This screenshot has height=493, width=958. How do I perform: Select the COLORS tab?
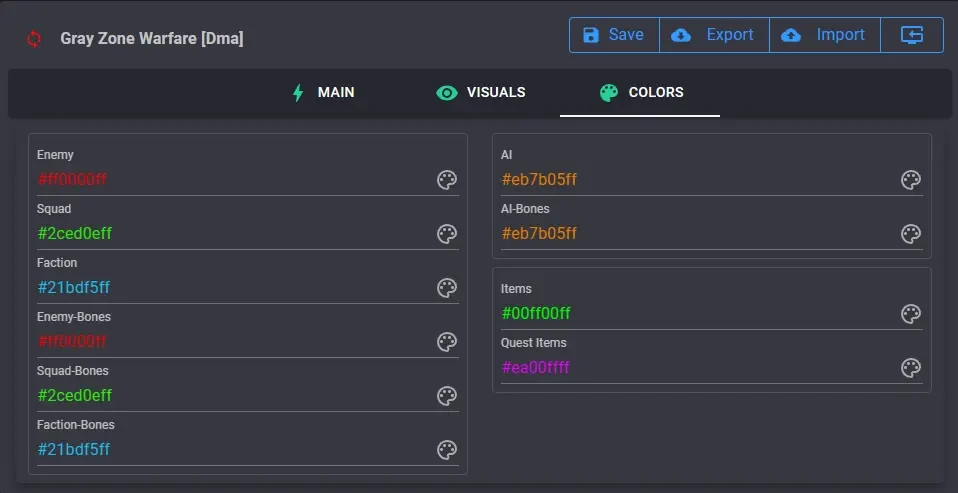click(x=640, y=92)
